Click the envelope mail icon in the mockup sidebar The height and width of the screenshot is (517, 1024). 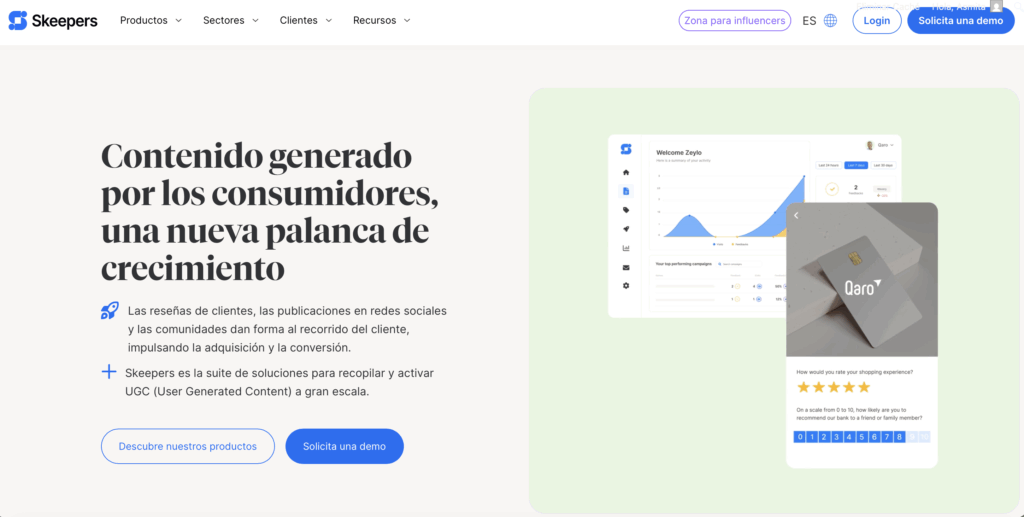pyautogui.click(x=626, y=267)
